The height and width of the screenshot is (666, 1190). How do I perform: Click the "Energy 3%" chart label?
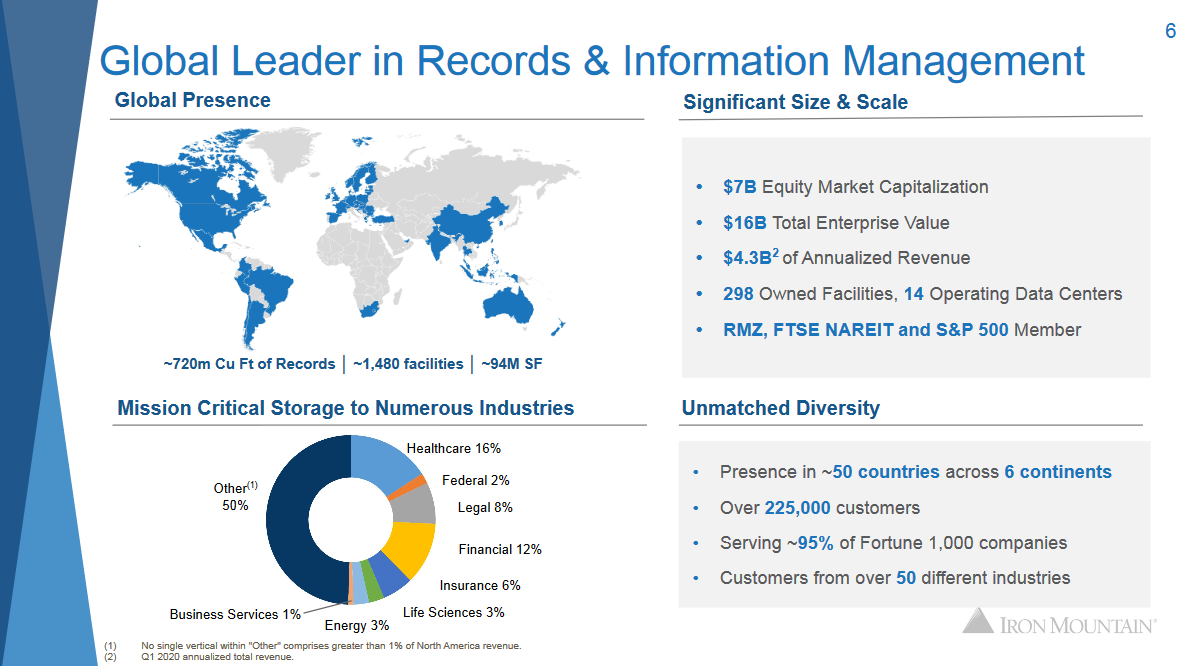pyautogui.click(x=357, y=625)
